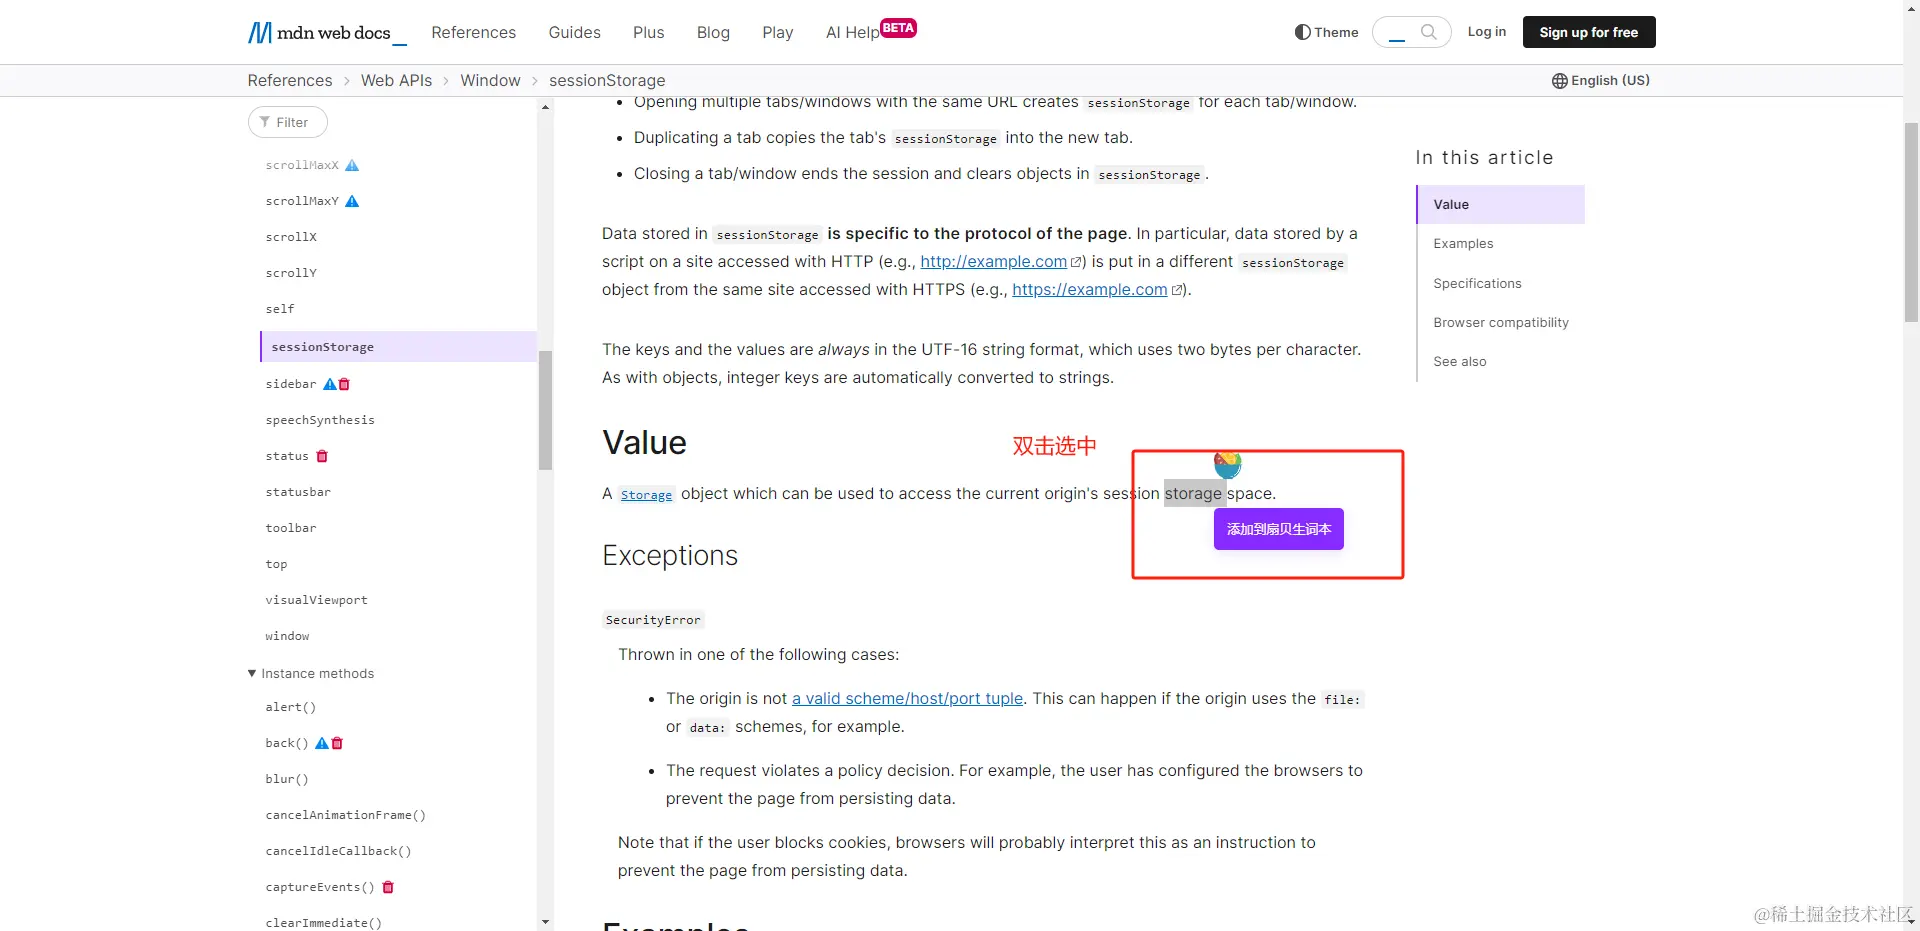Click the SecurityError code term
The height and width of the screenshot is (931, 1920).
(x=653, y=620)
